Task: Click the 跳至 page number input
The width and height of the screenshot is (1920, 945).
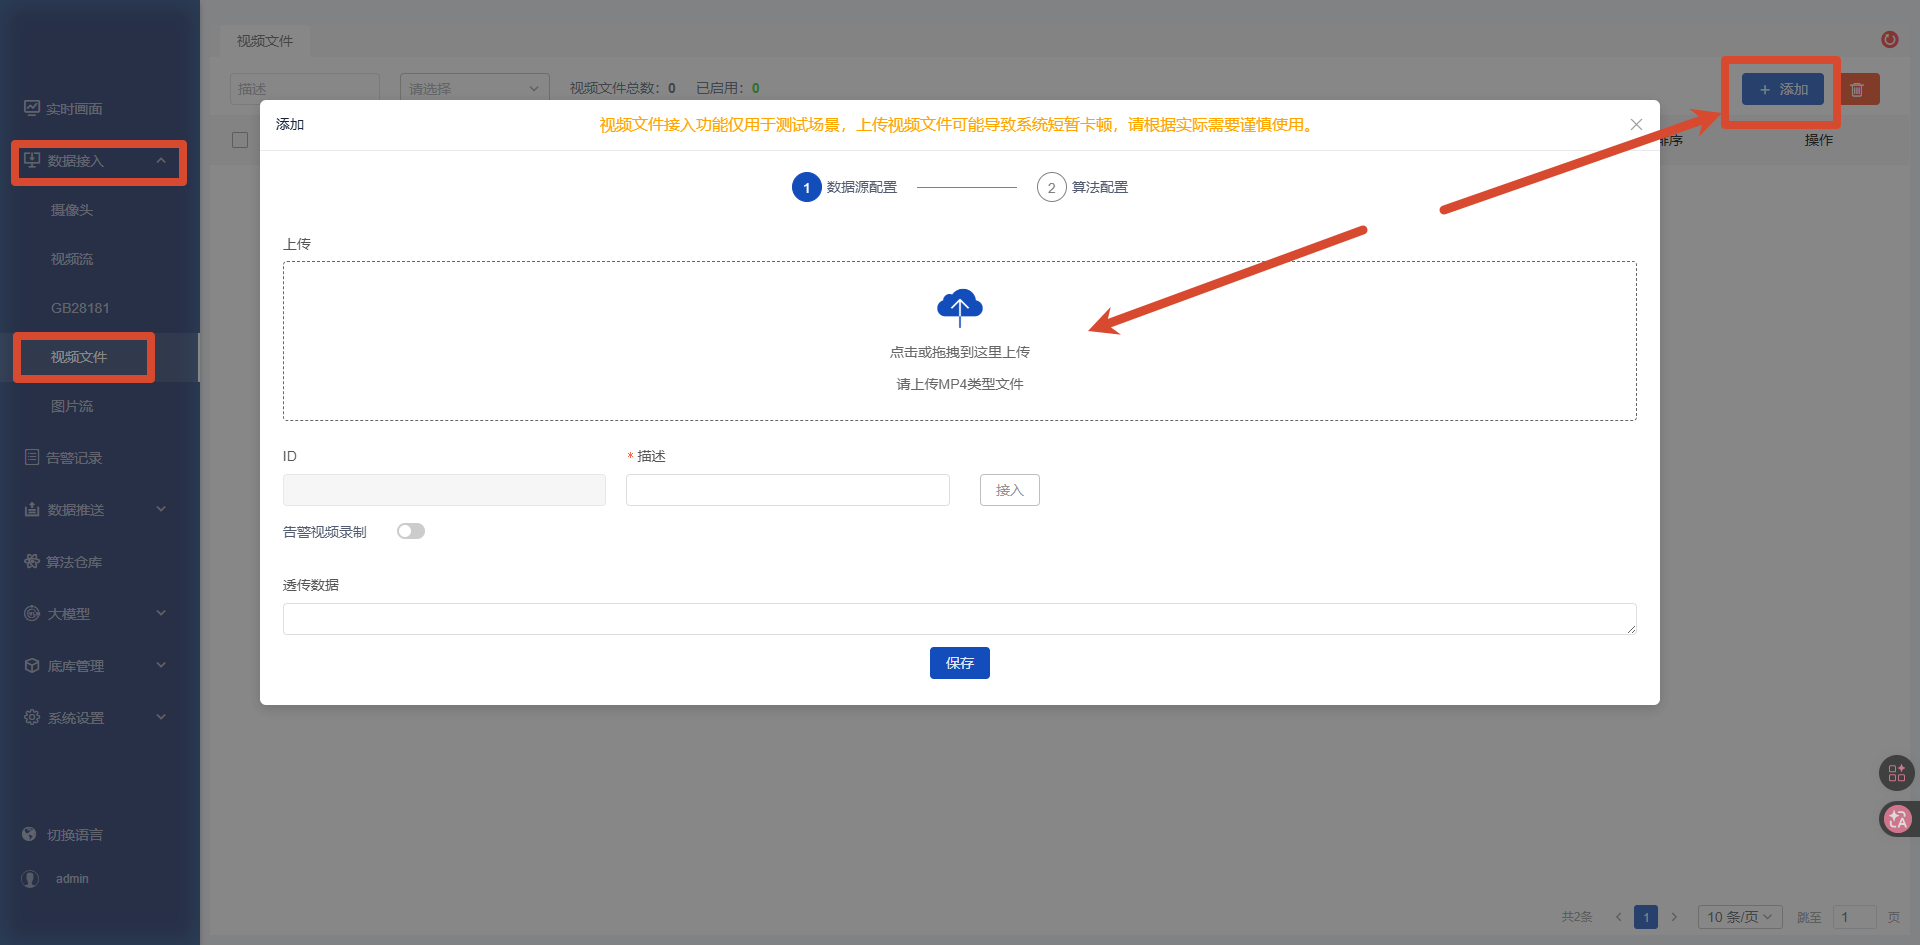Action: 1855,916
